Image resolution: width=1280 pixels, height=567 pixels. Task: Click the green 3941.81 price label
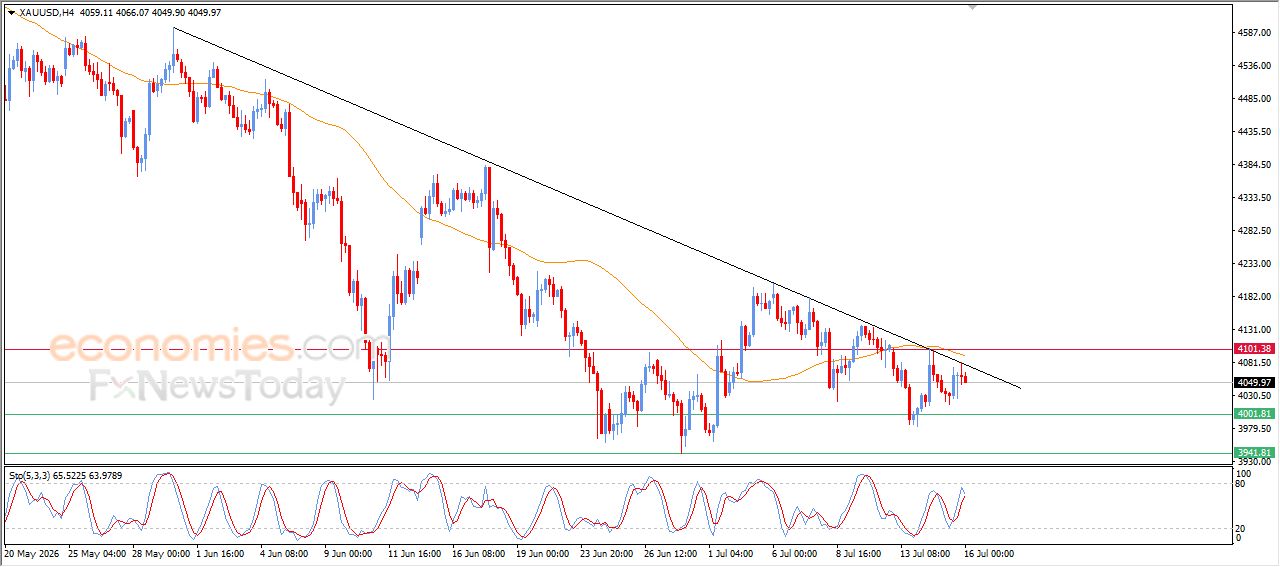coord(1254,453)
